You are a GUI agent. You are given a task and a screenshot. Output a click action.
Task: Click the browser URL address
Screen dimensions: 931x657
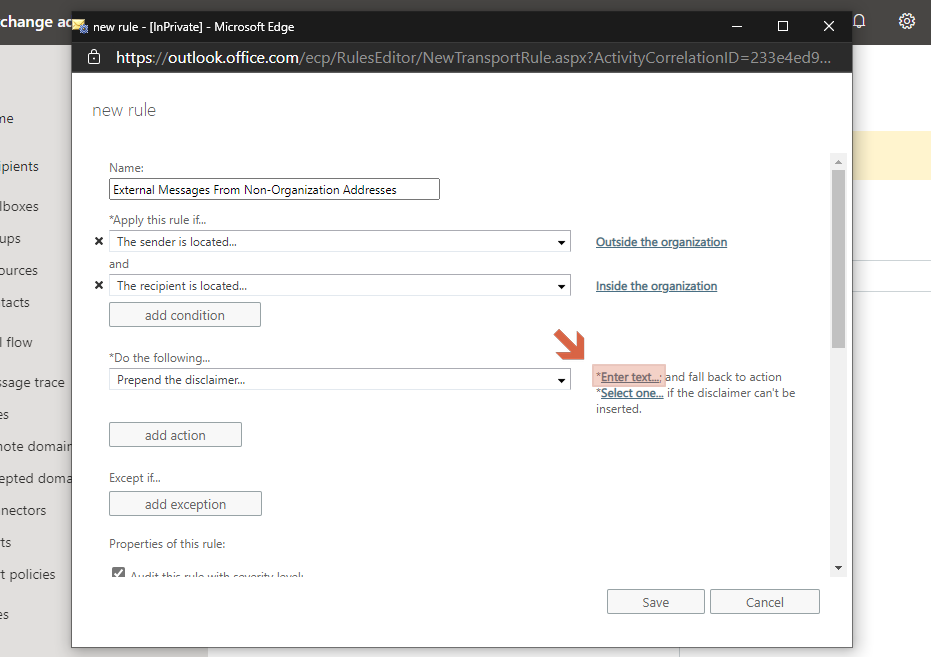click(473, 58)
